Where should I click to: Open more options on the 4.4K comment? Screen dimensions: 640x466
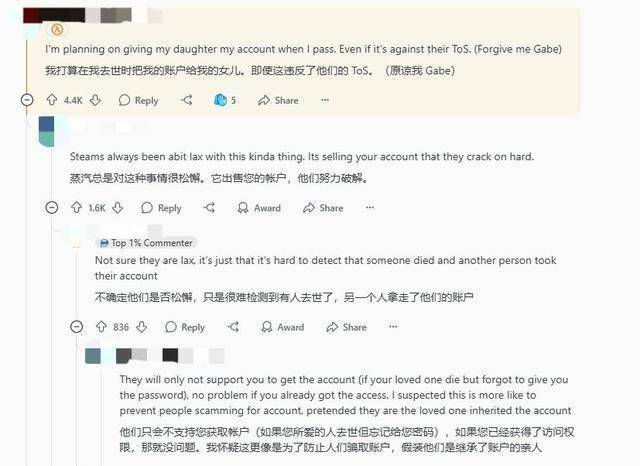(325, 100)
